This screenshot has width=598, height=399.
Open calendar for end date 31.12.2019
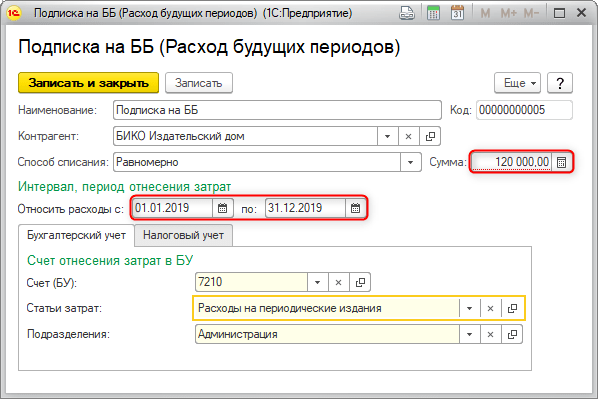point(355,208)
